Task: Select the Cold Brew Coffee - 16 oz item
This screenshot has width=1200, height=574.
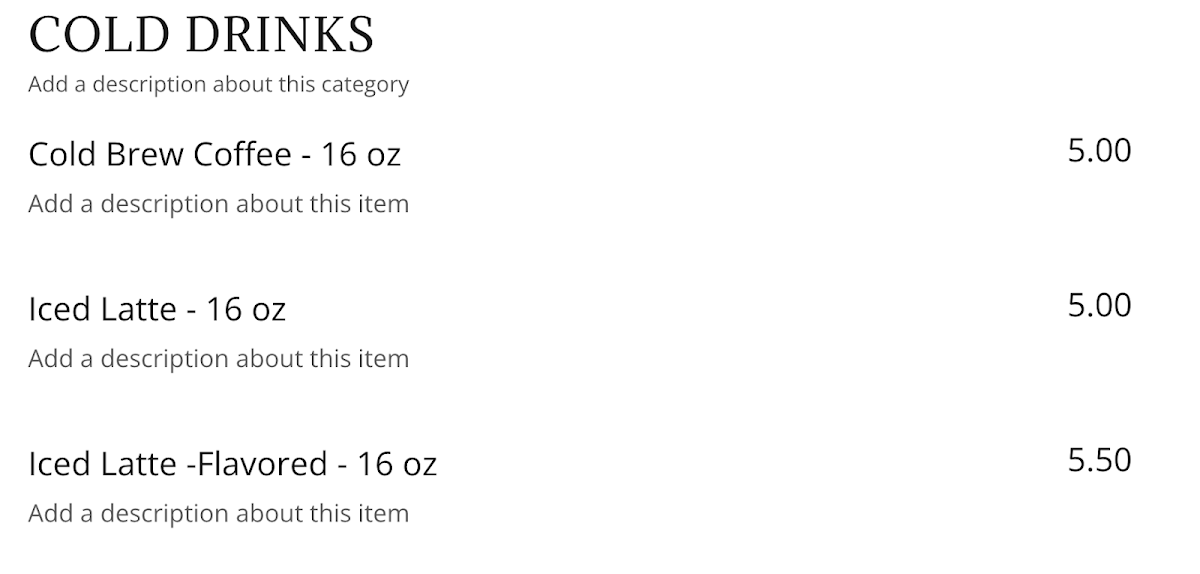Action: click(x=214, y=154)
